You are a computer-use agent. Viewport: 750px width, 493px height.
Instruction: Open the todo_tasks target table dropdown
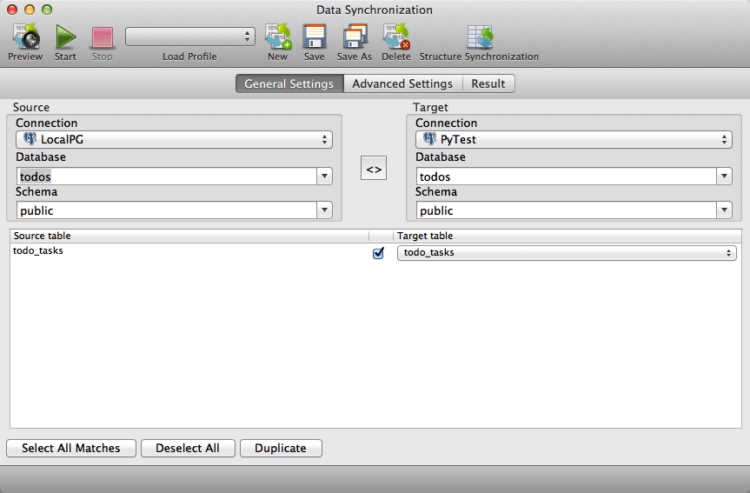[567, 252]
